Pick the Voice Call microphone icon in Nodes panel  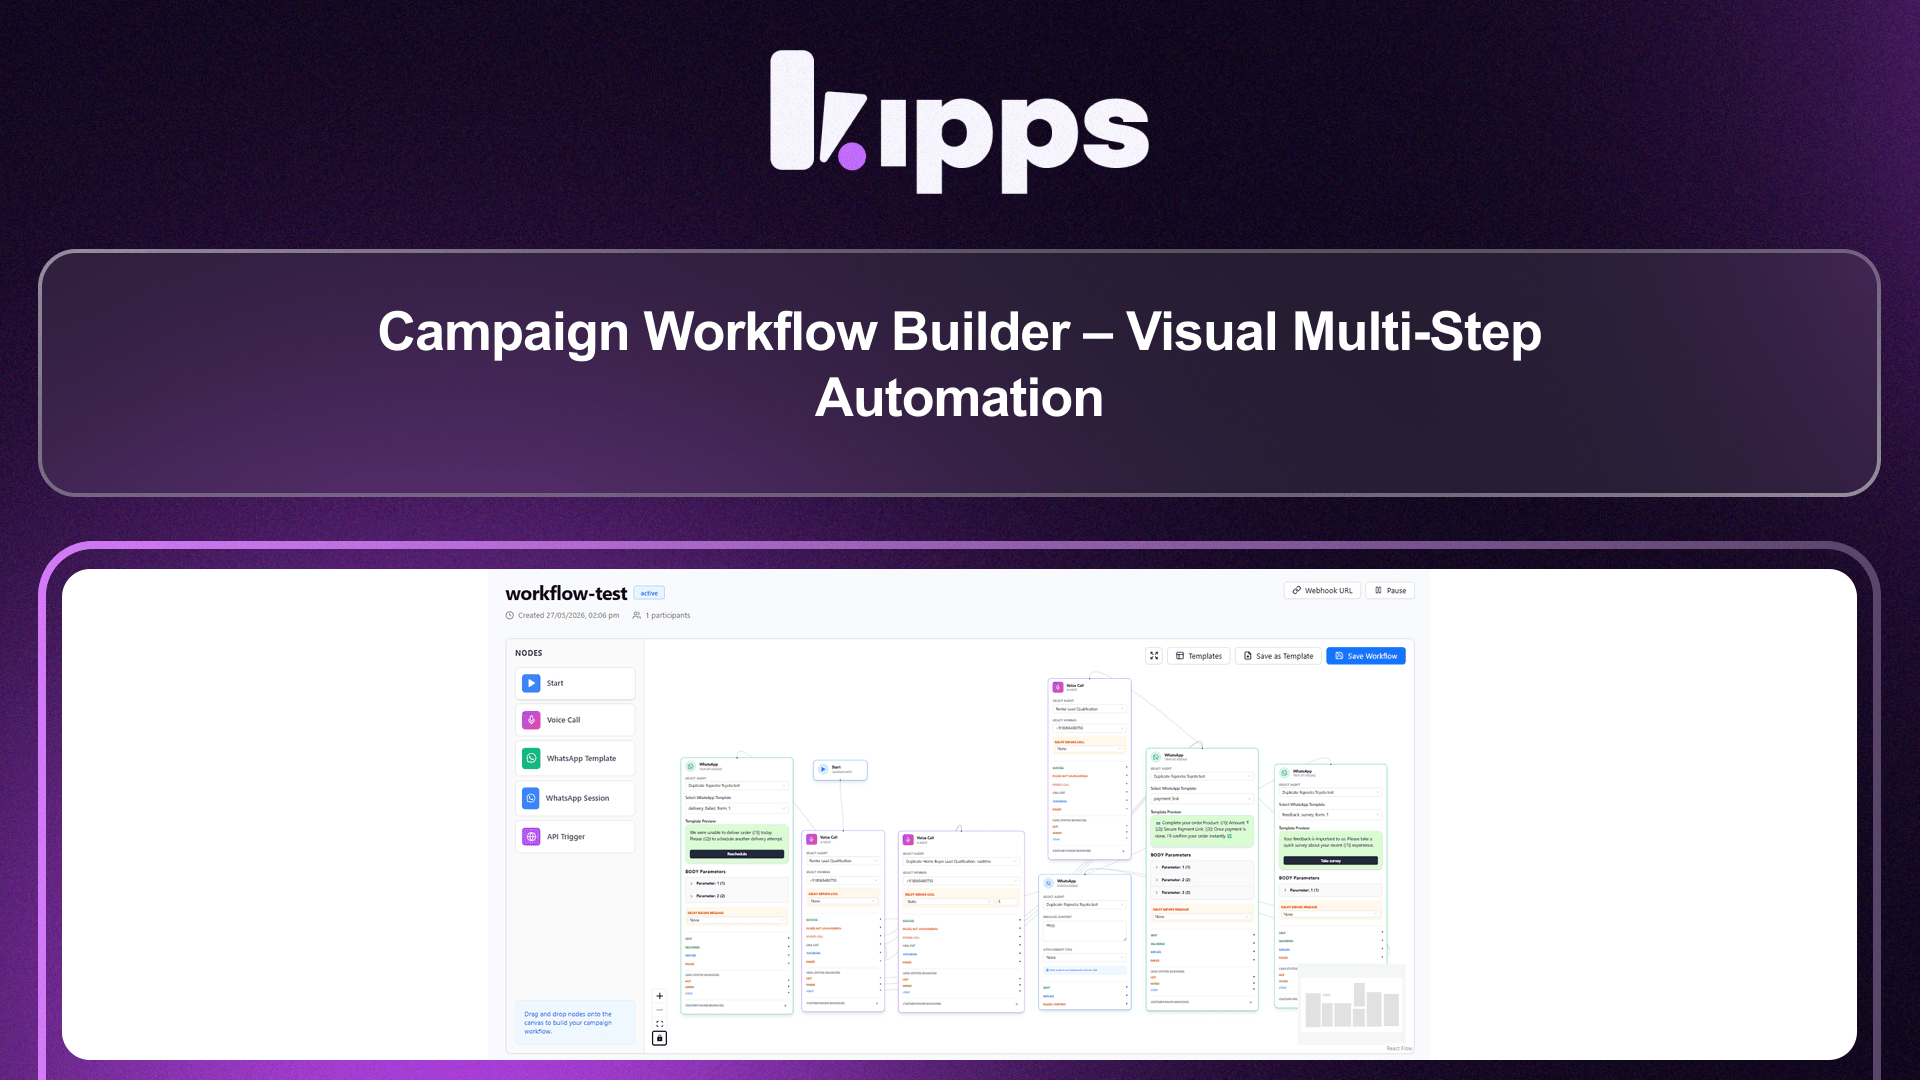coord(531,720)
